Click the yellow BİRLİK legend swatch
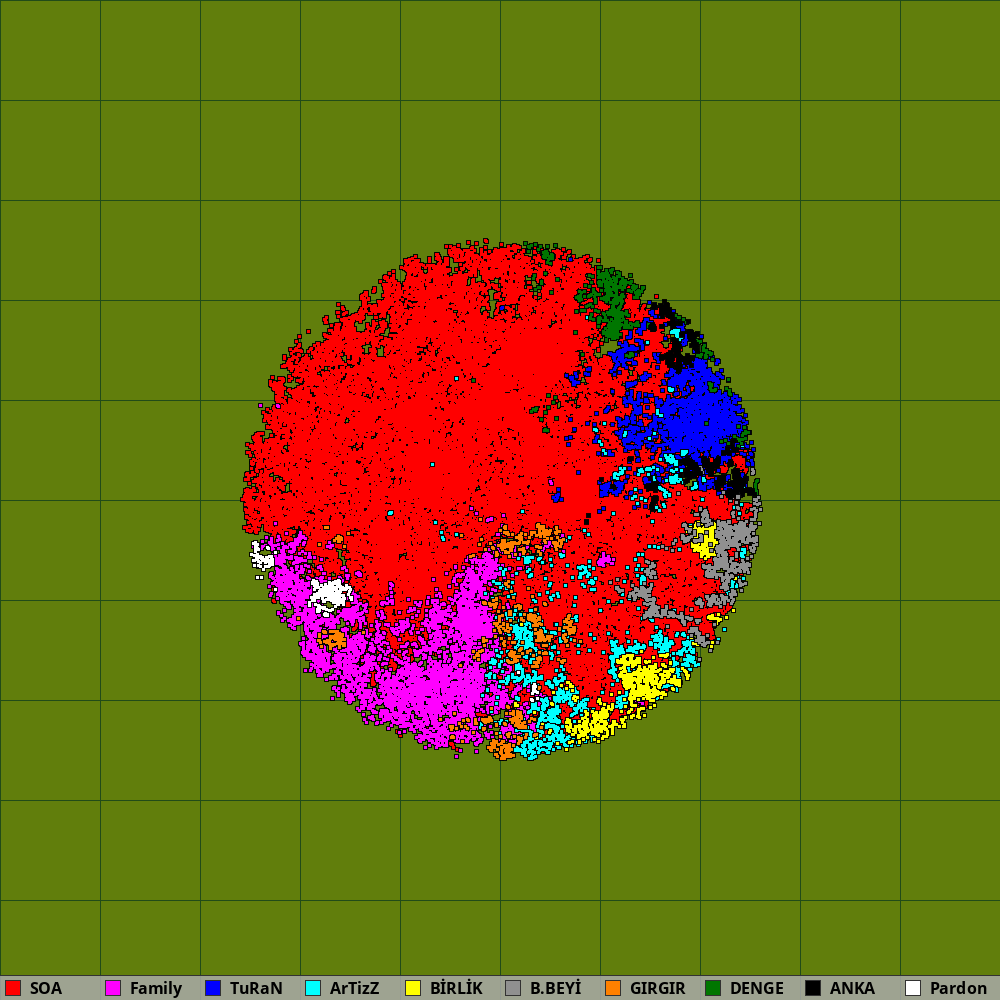The image size is (1000, 1000). (413, 988)
